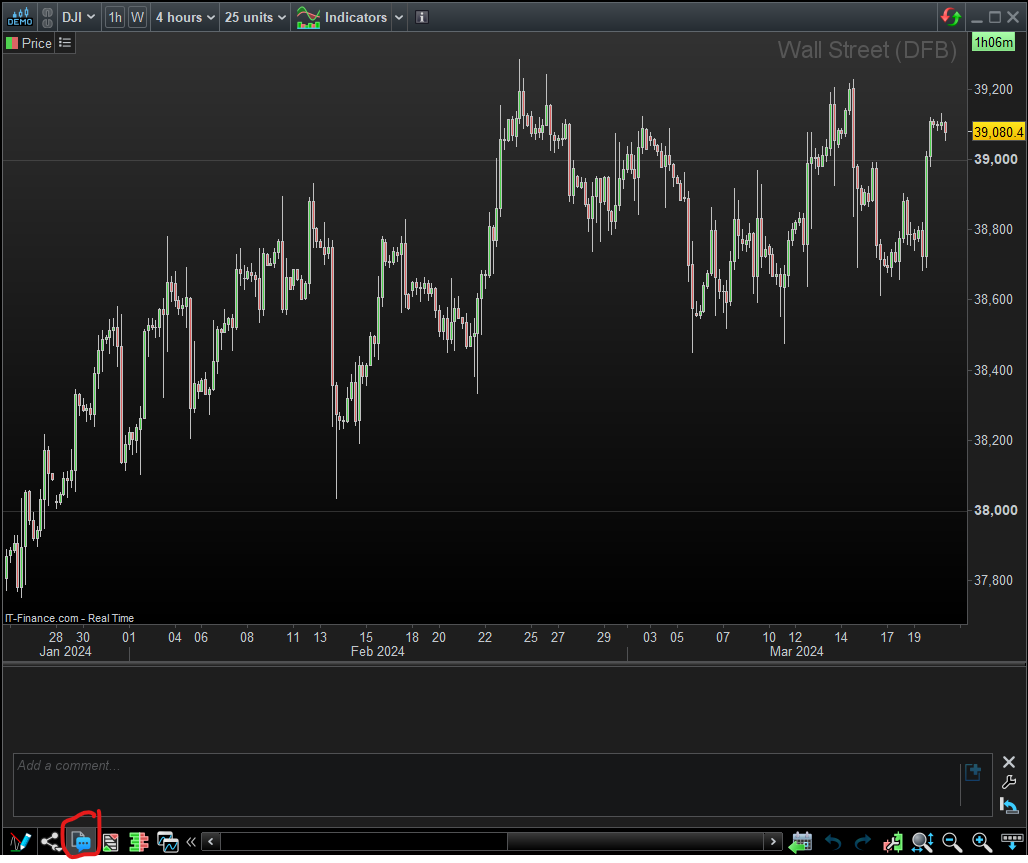
Task: Click the auto-fit zoom magnifier icon
Action: [x=922, y=842]
